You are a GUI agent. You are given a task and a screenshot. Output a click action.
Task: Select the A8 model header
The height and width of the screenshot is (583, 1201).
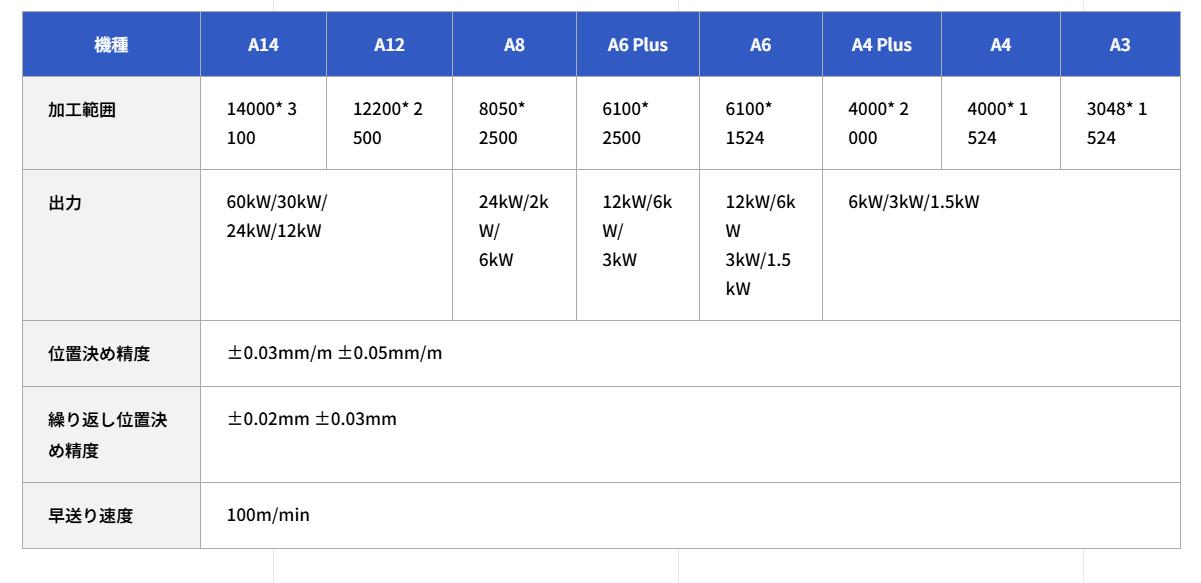tap(514, 45)
